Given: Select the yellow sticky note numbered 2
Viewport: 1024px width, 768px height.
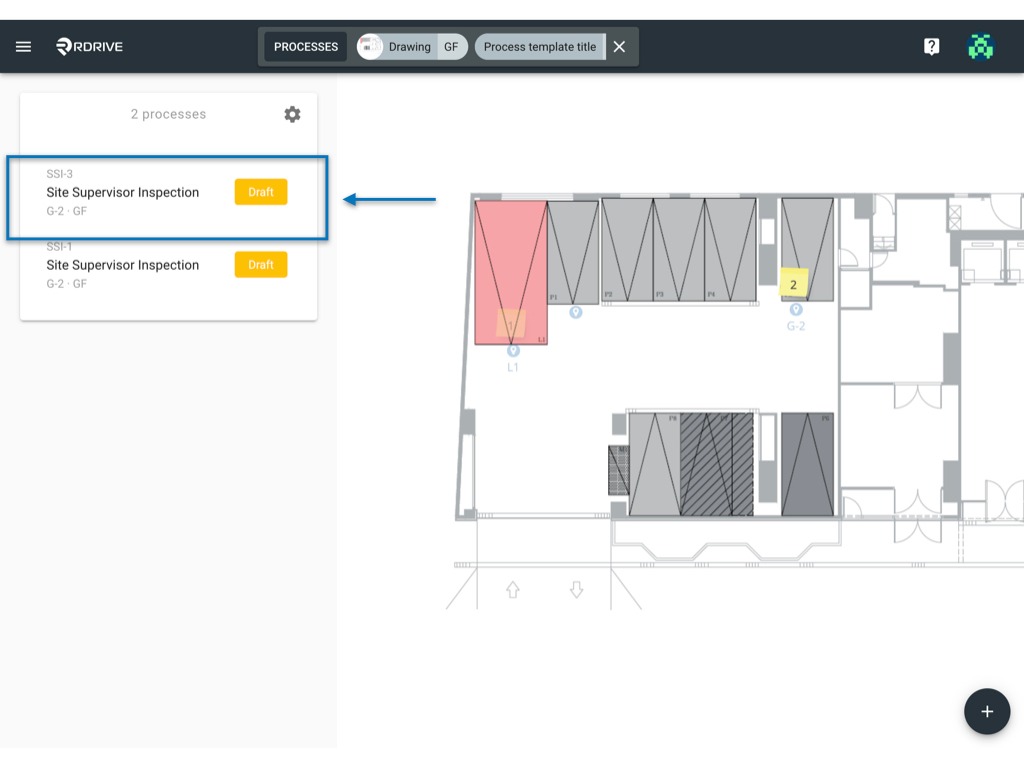Looking at the screenshot, I should pos(793,283).
